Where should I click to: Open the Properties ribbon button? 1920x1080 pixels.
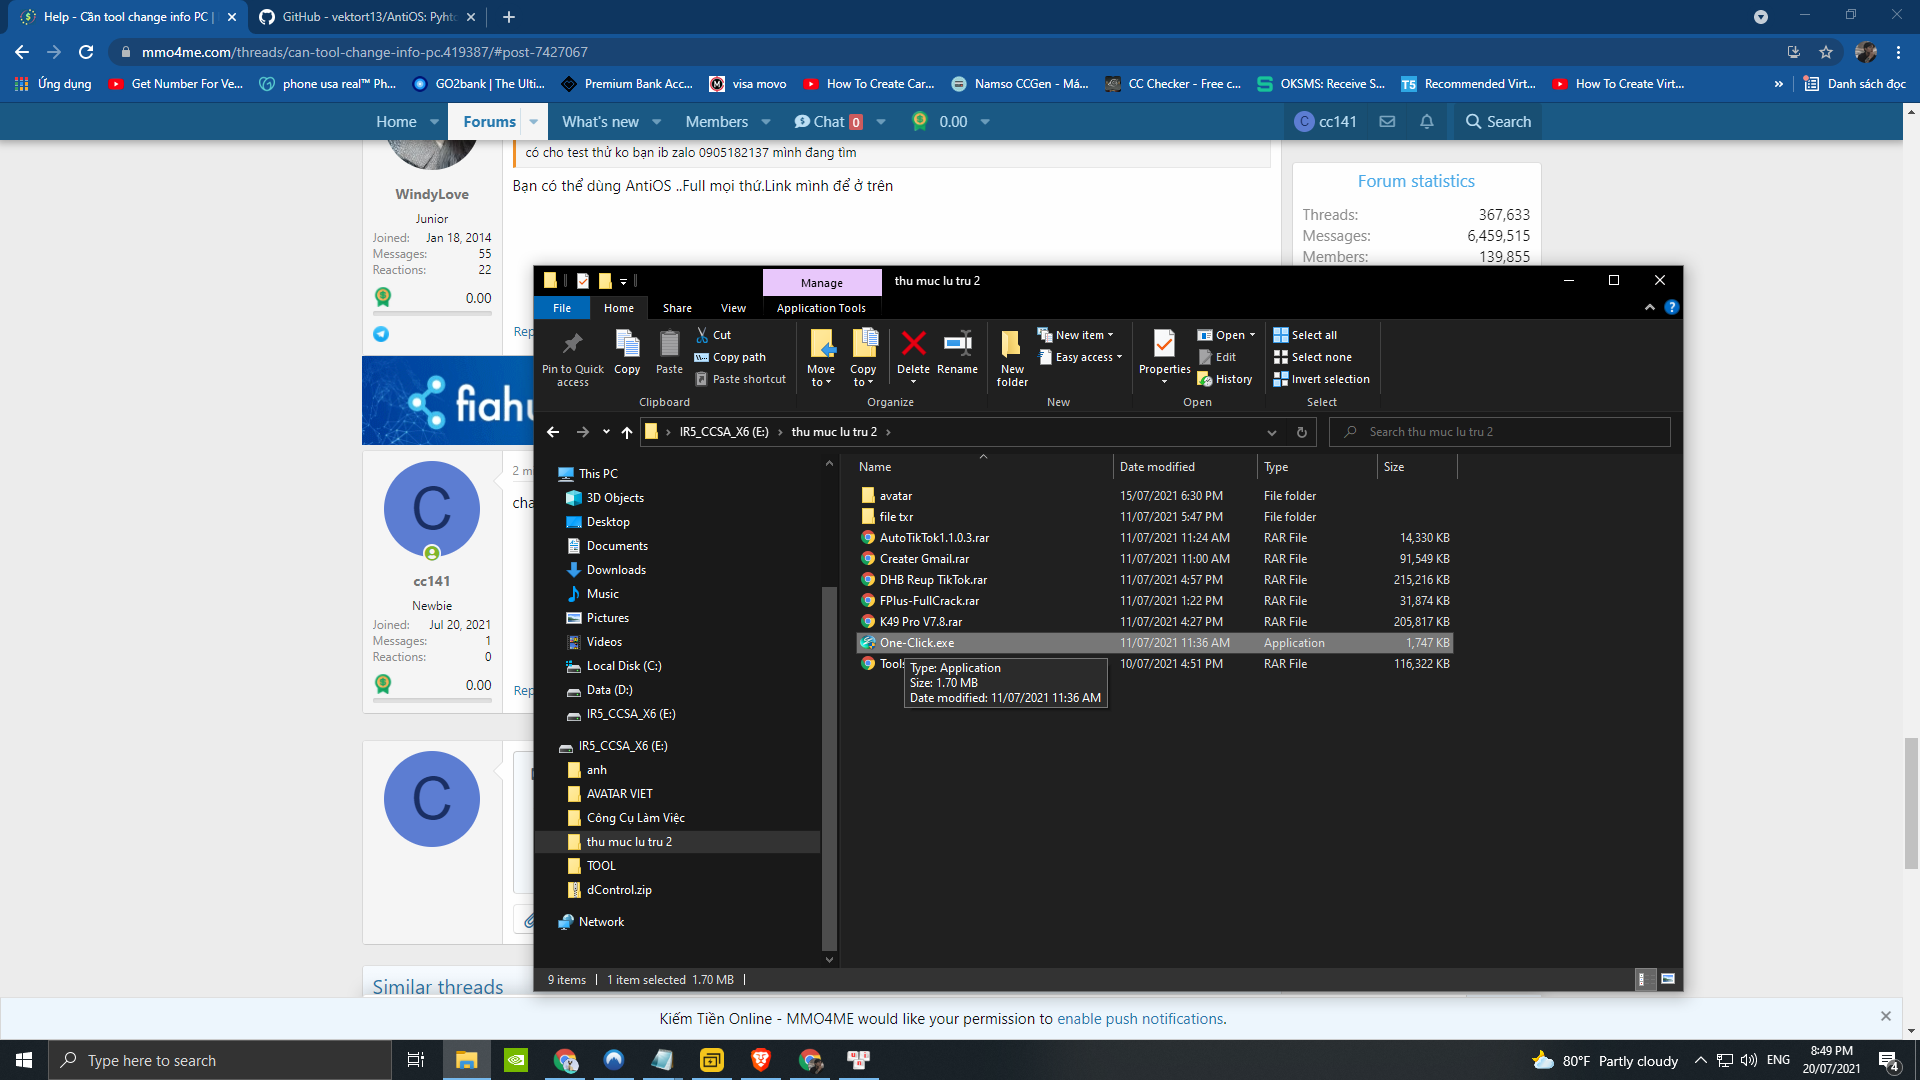coord(1164,350)
